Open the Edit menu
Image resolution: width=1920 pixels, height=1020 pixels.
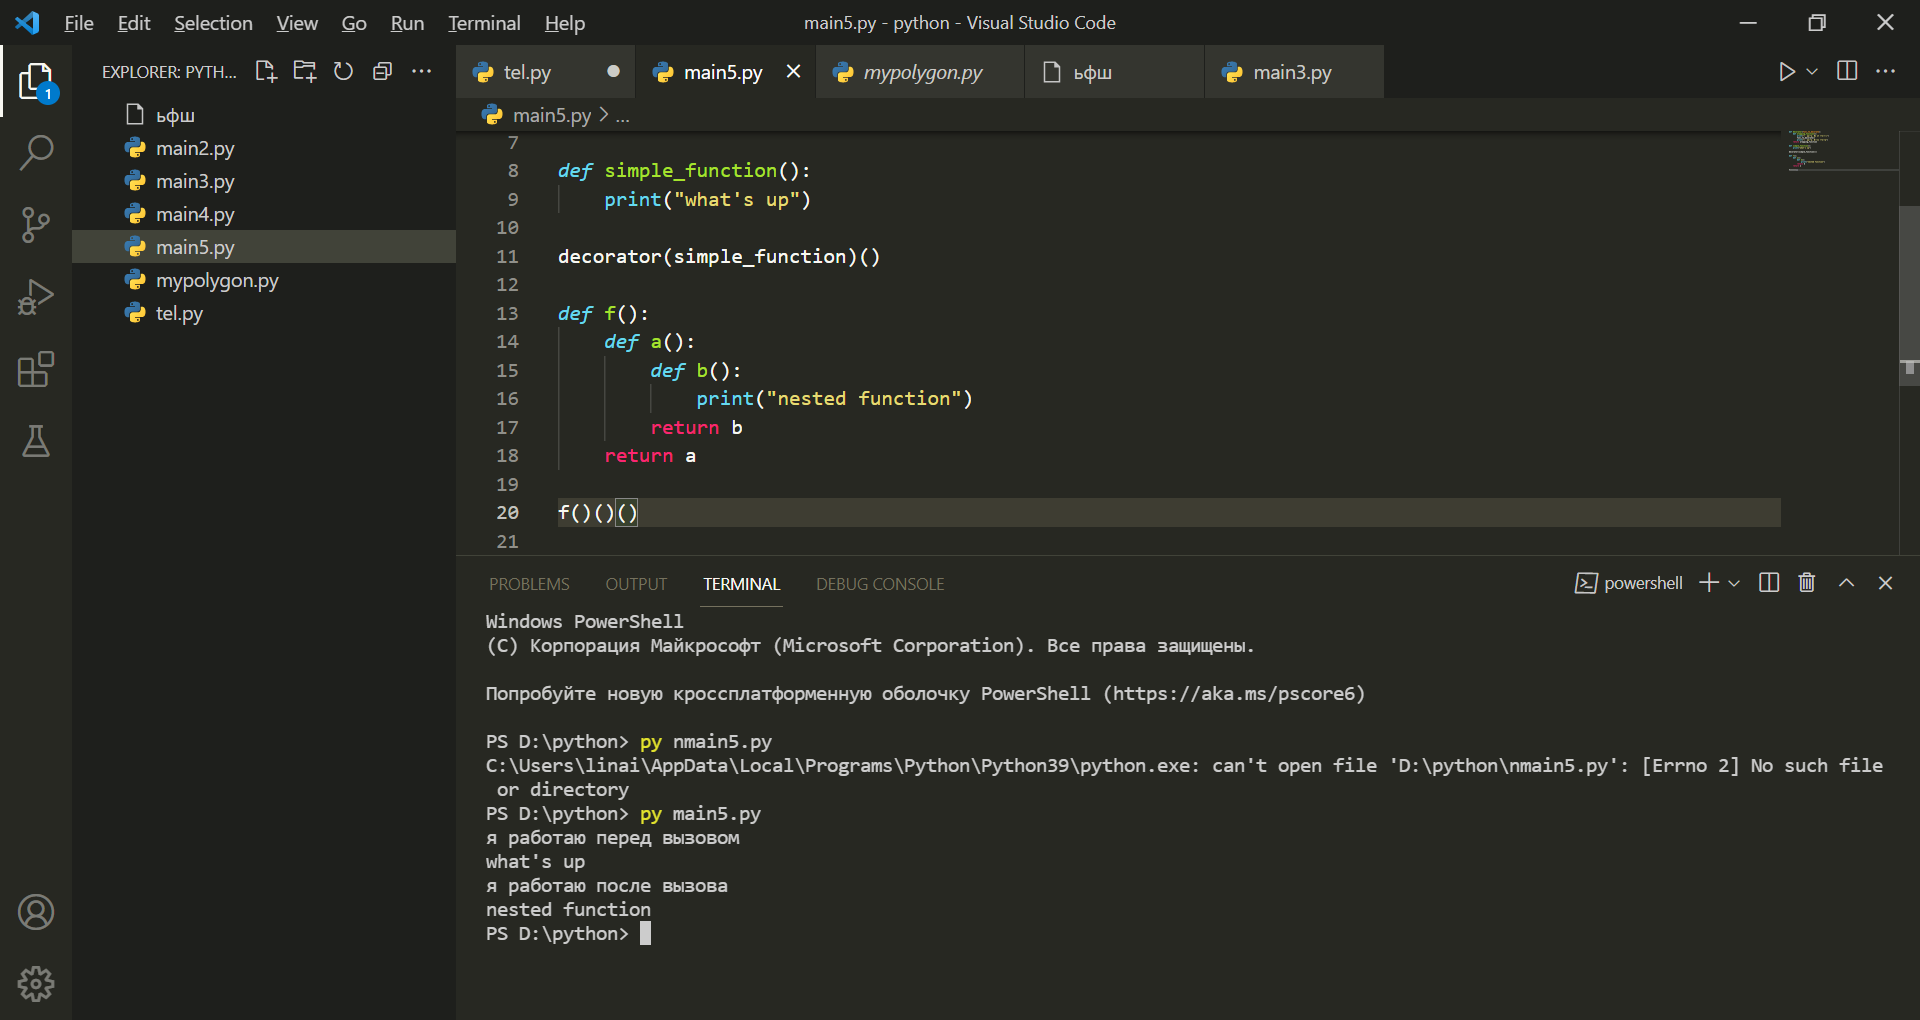pyautogui.click(x=134, y=23)
